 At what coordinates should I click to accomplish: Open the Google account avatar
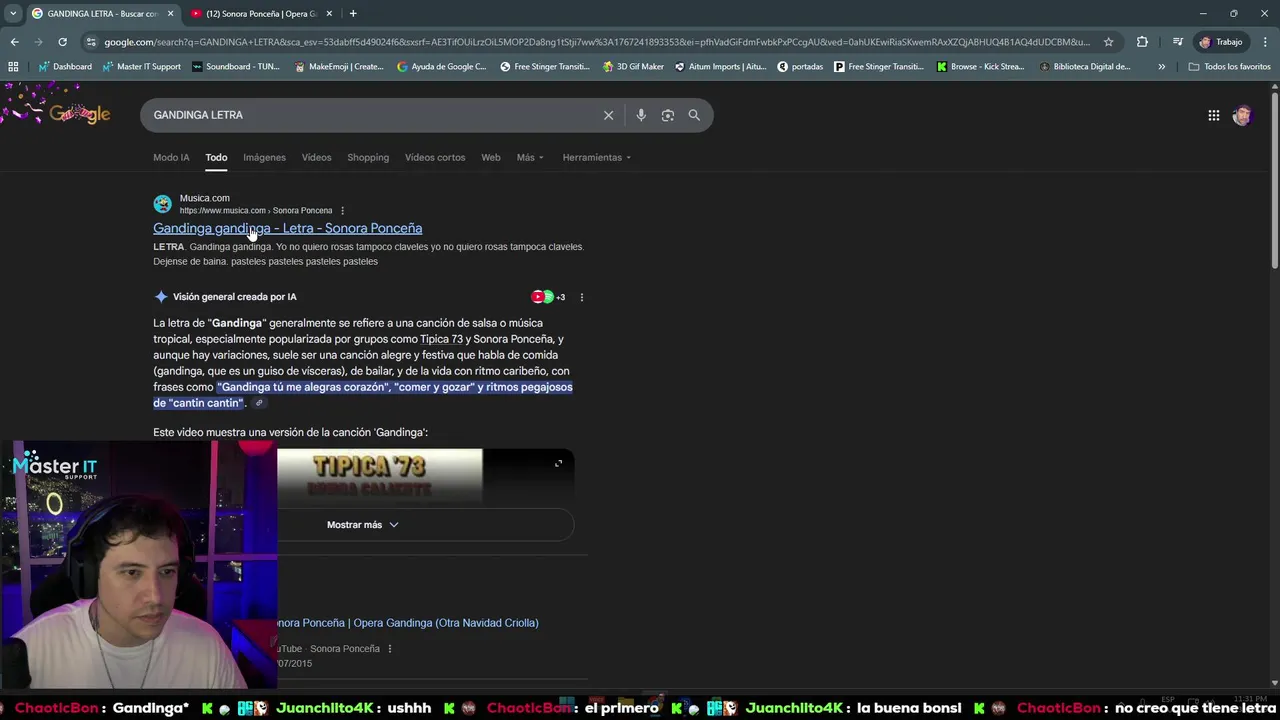click(x=1242, y=115)
